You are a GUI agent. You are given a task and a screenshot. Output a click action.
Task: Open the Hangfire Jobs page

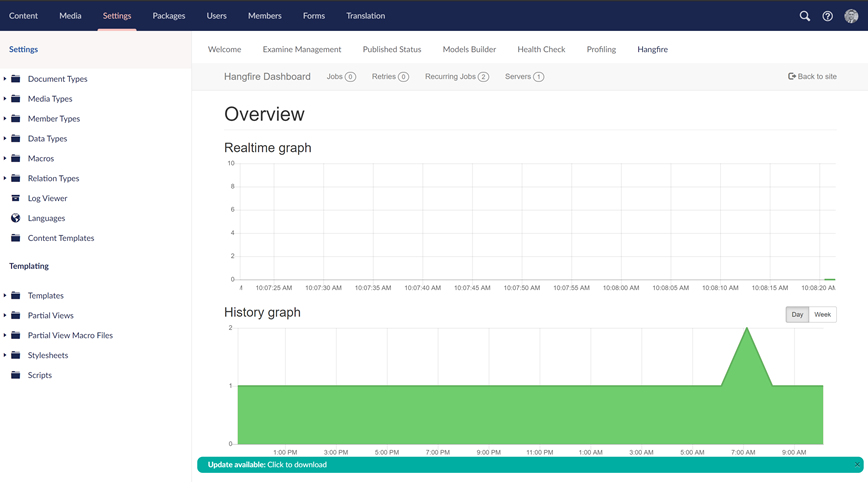point(341,76)
